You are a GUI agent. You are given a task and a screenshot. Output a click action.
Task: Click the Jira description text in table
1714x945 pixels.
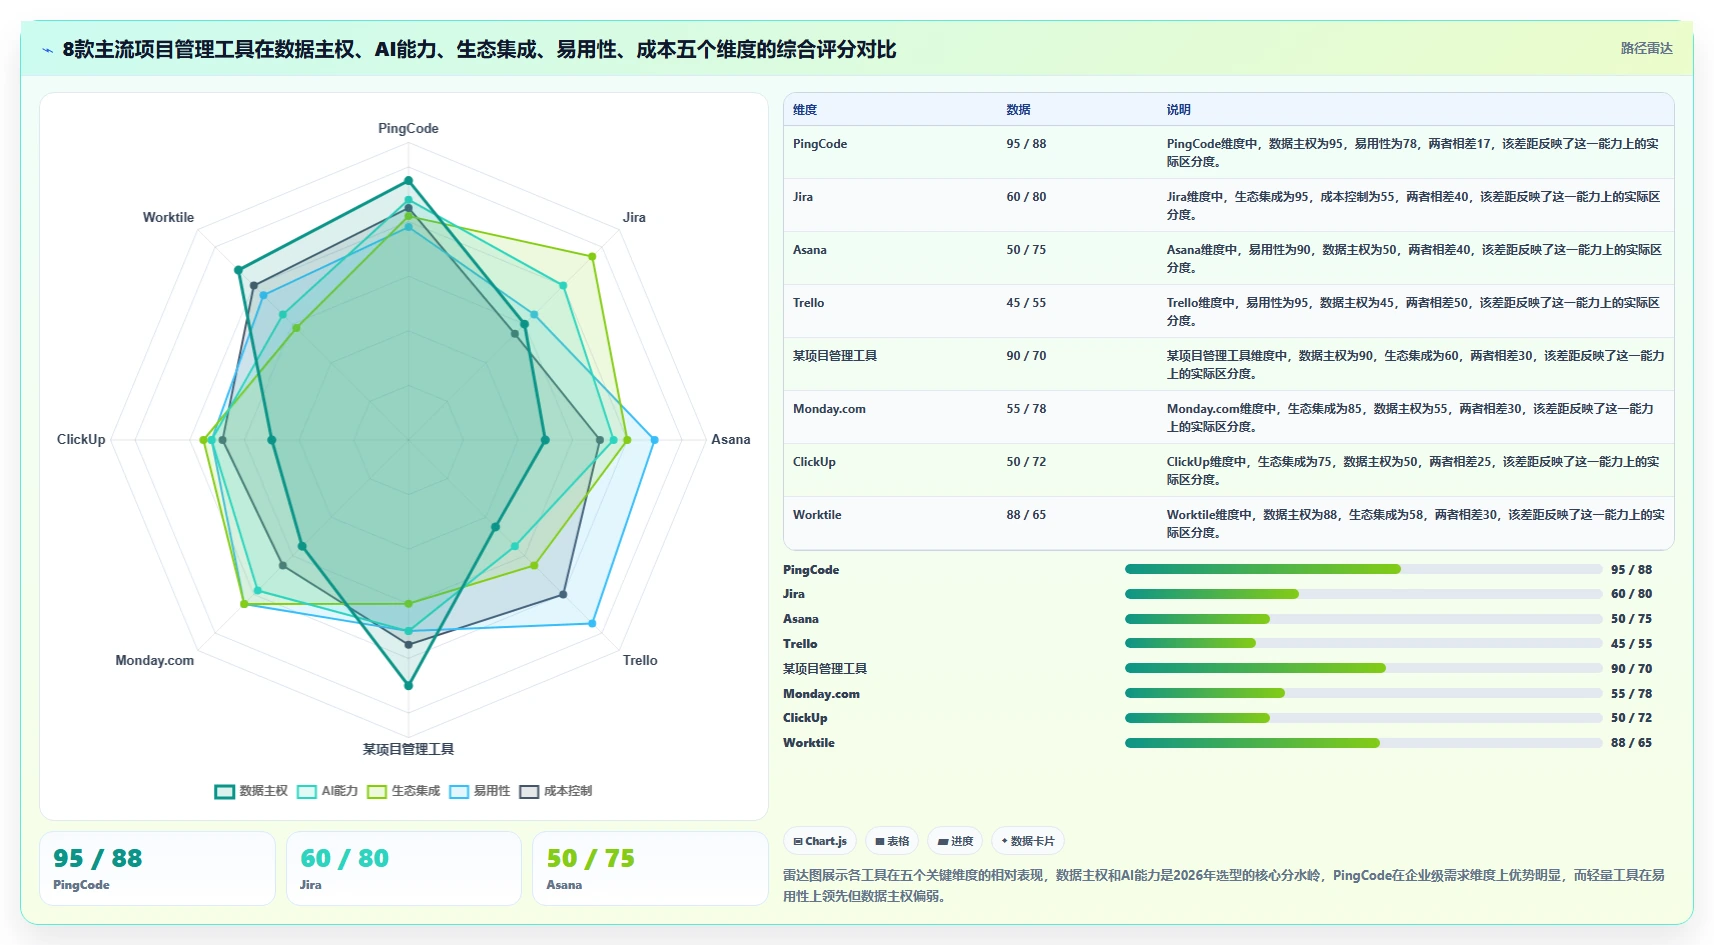click(1413, 205)
